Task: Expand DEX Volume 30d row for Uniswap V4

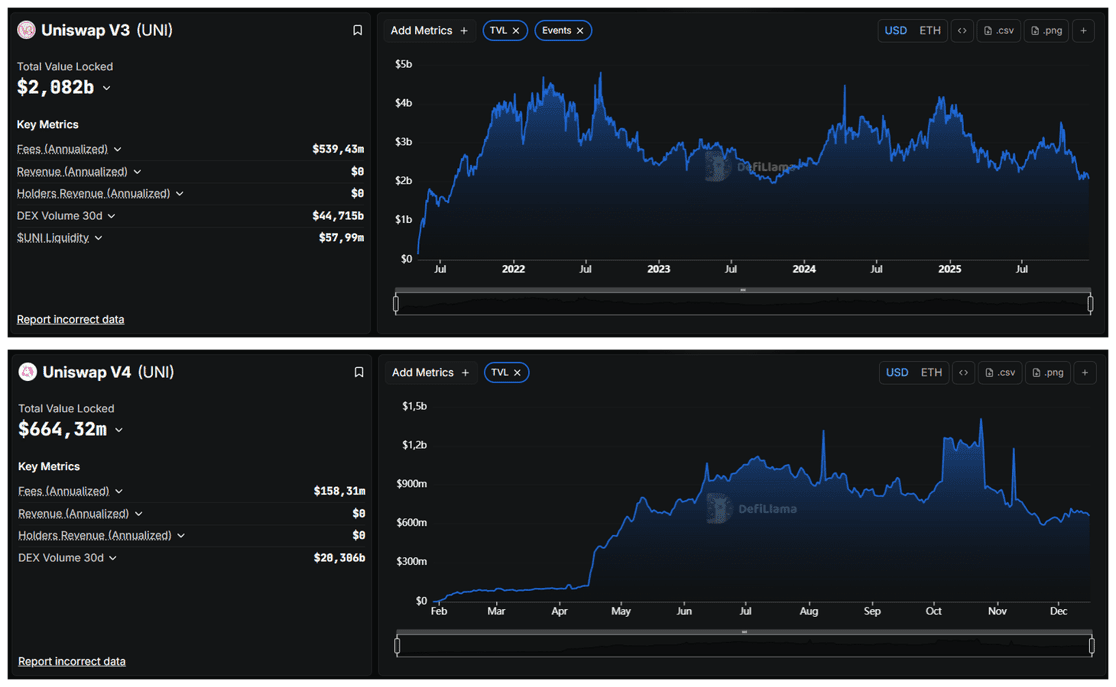Action: point(112,558)
